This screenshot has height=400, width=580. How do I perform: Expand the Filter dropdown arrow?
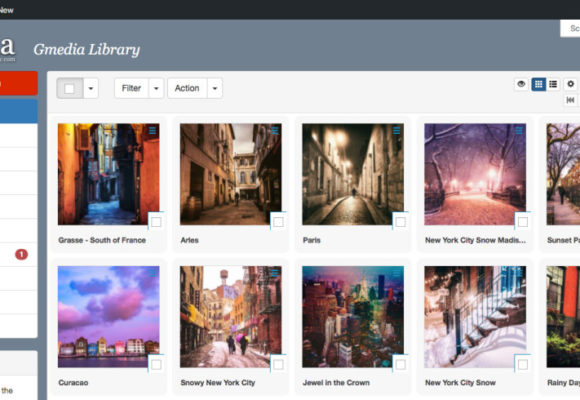pos(156,88)
